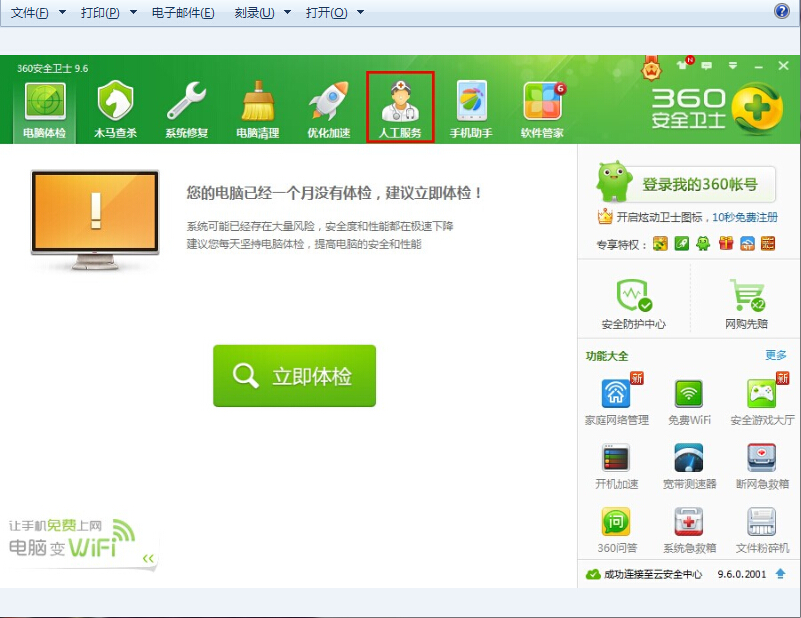The width and height of the screenshot is (801, 618).
Task: Expand the 打印(P) dropdown arrow
Action: [x=132, y=13]
